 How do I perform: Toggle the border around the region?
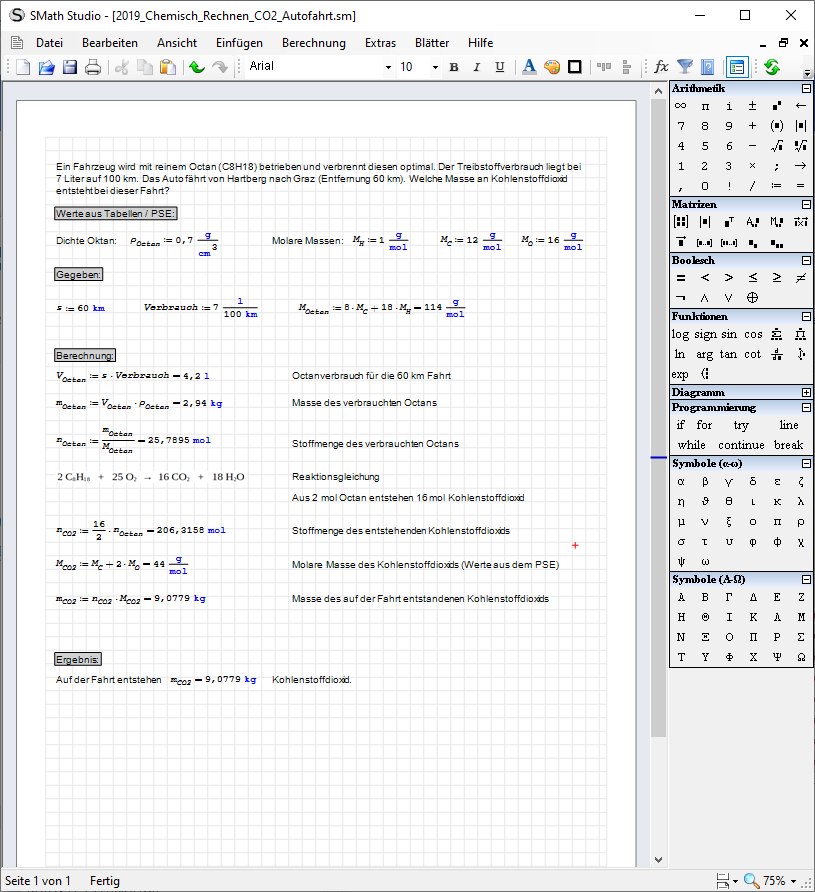click(x=575, y=67)
